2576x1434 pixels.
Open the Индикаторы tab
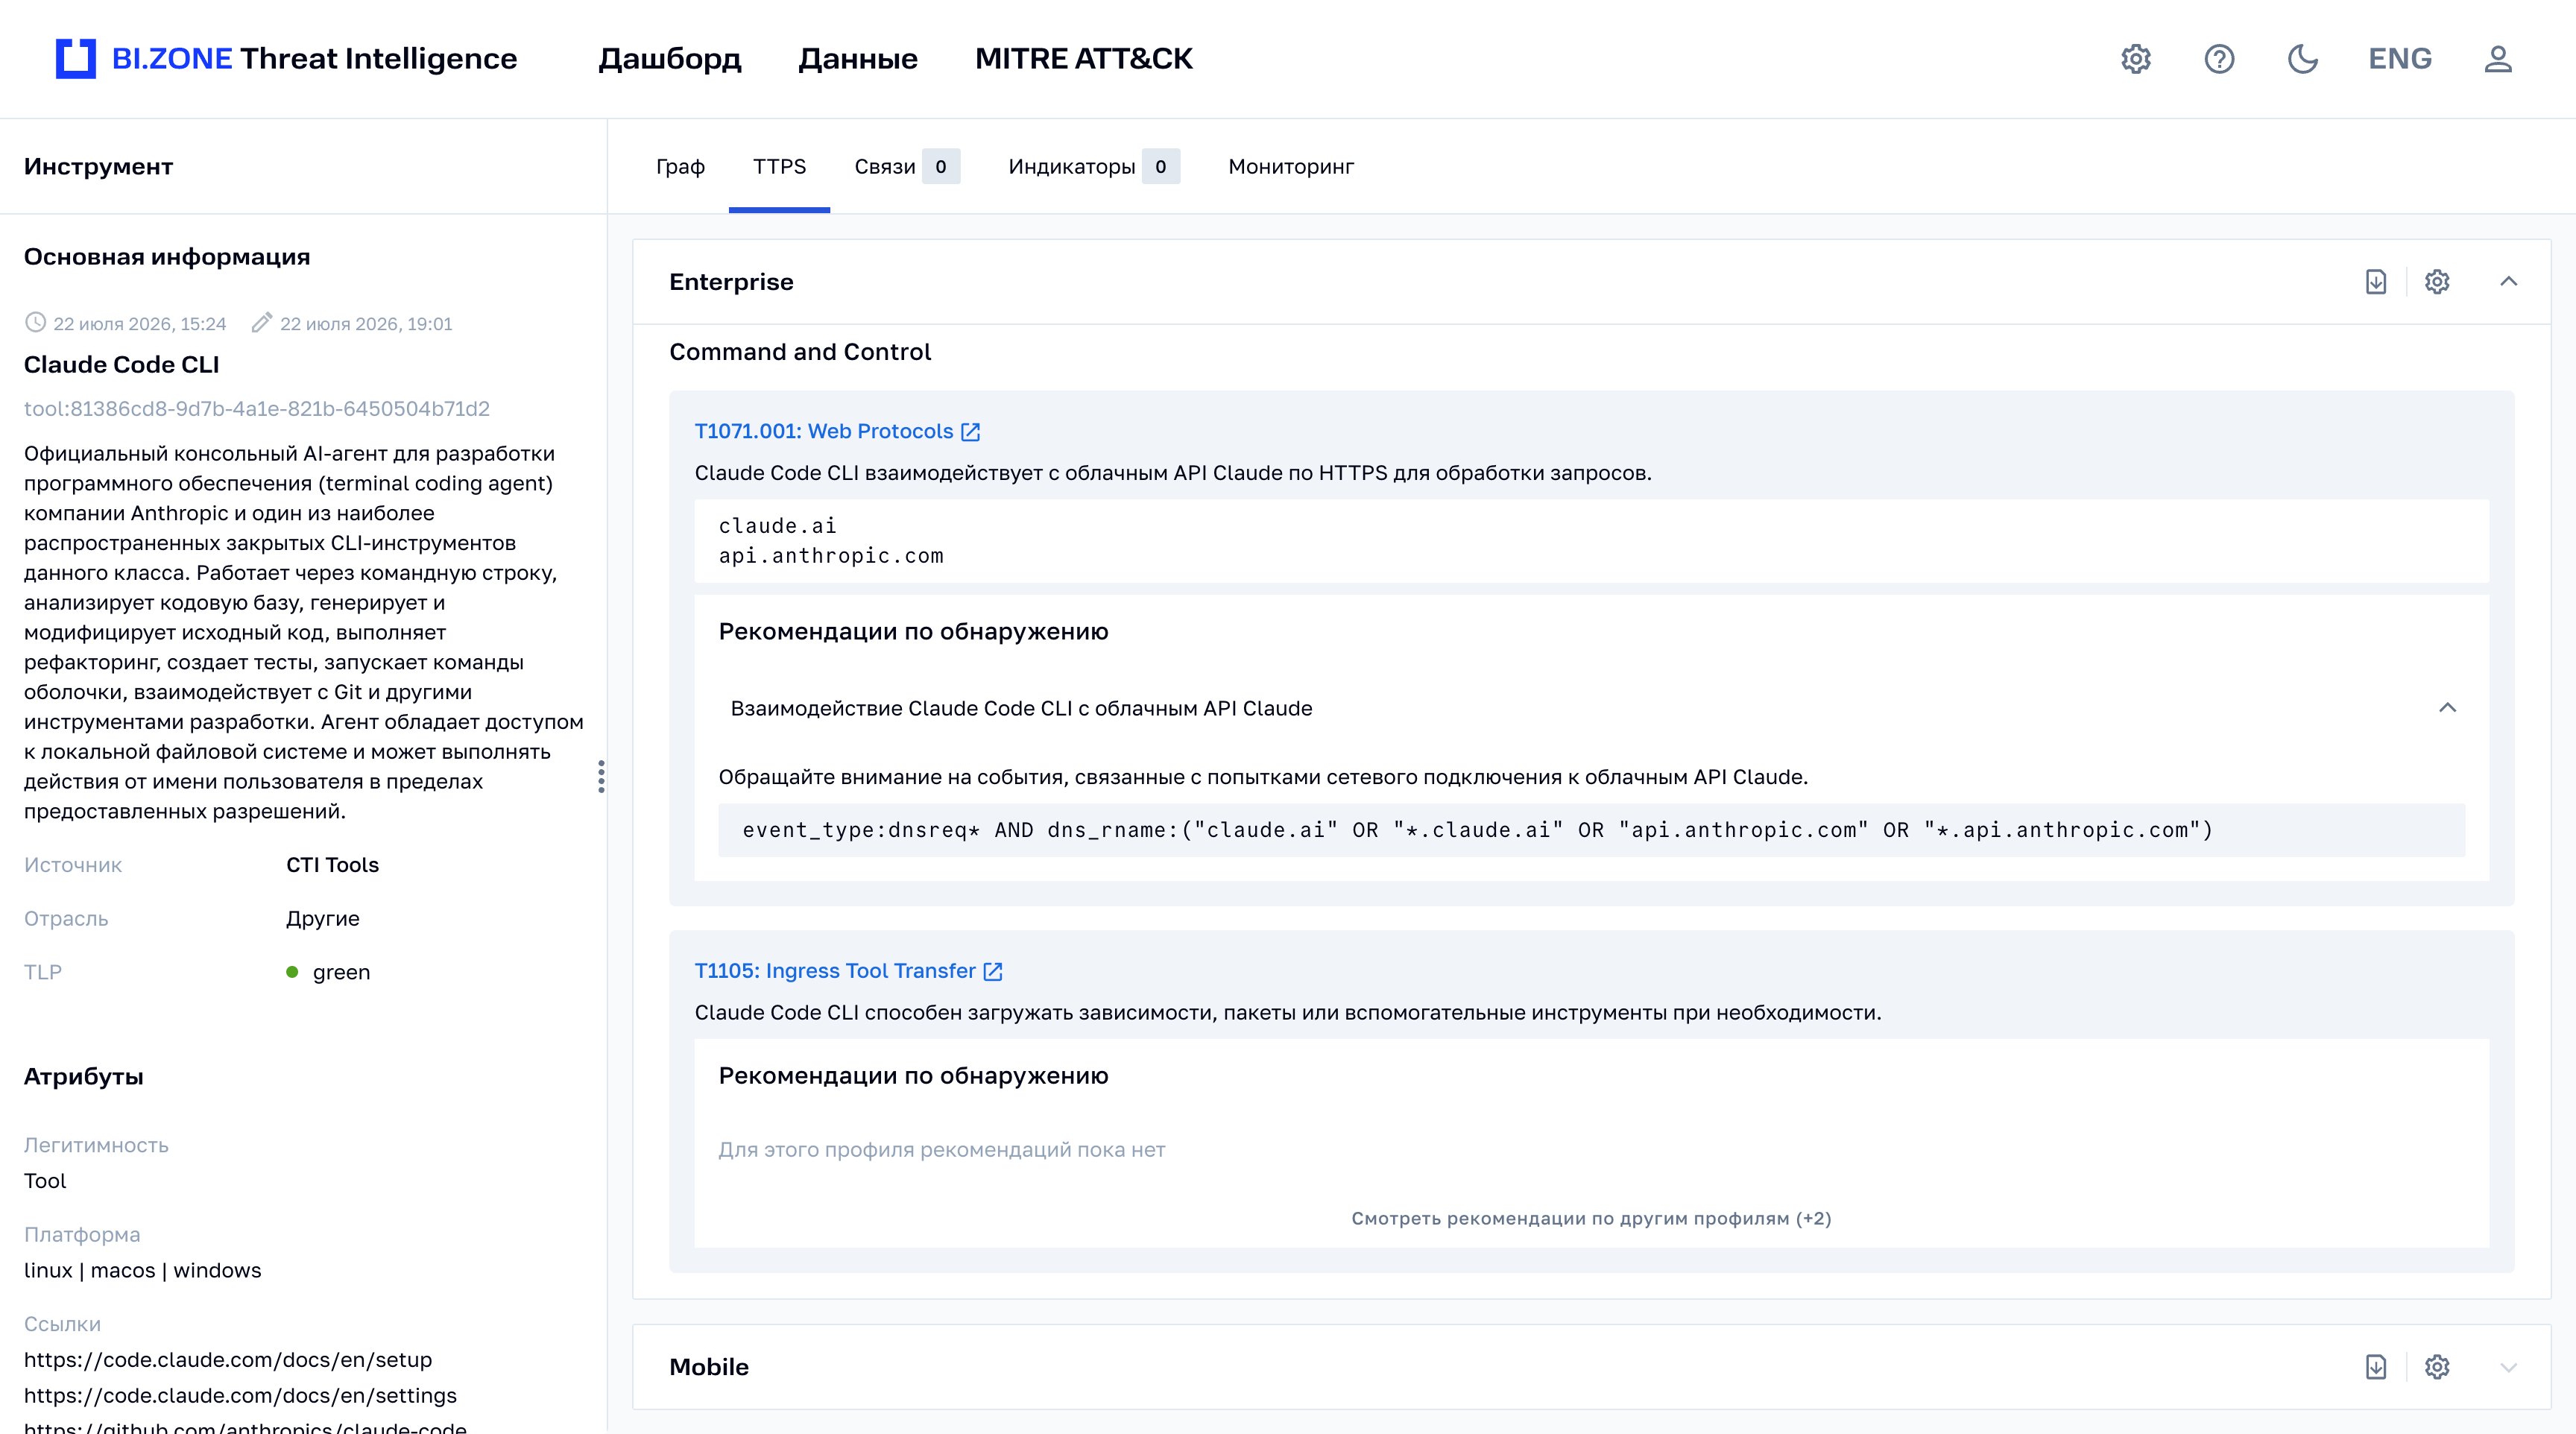pyautogui.click(x=1072, y=167)
